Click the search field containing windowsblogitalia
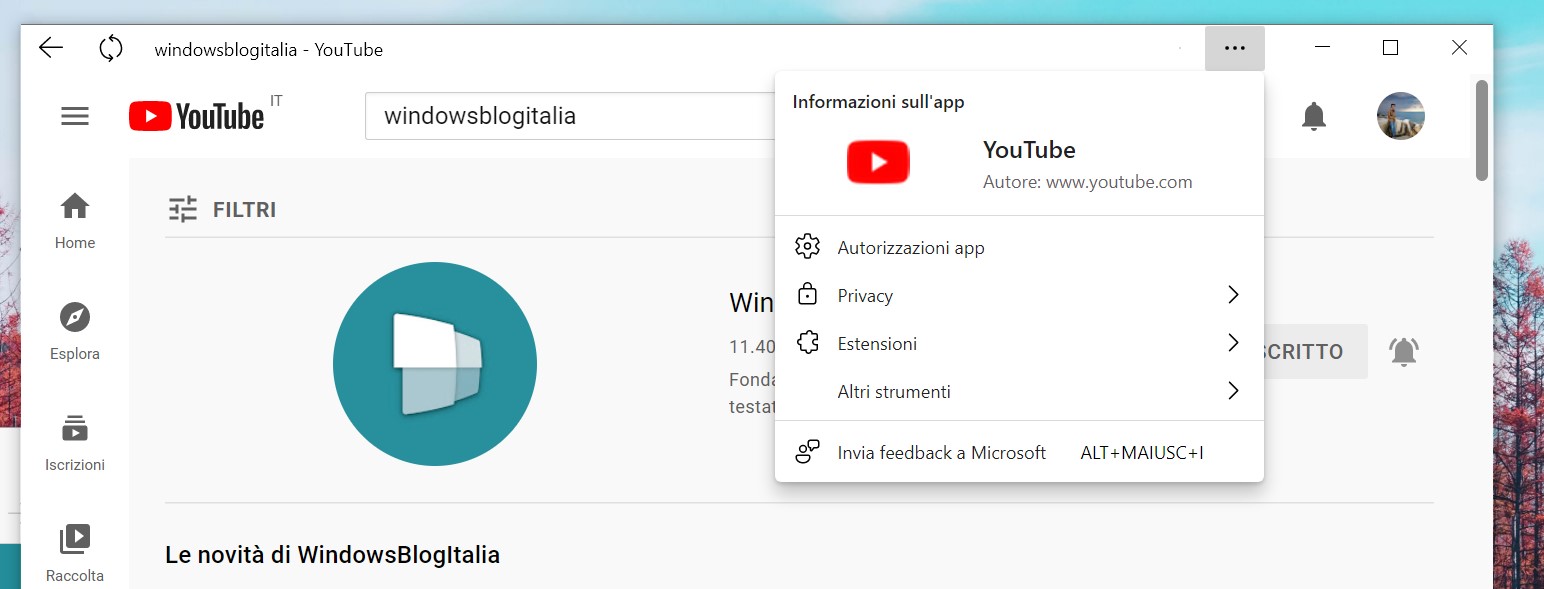 572,116
